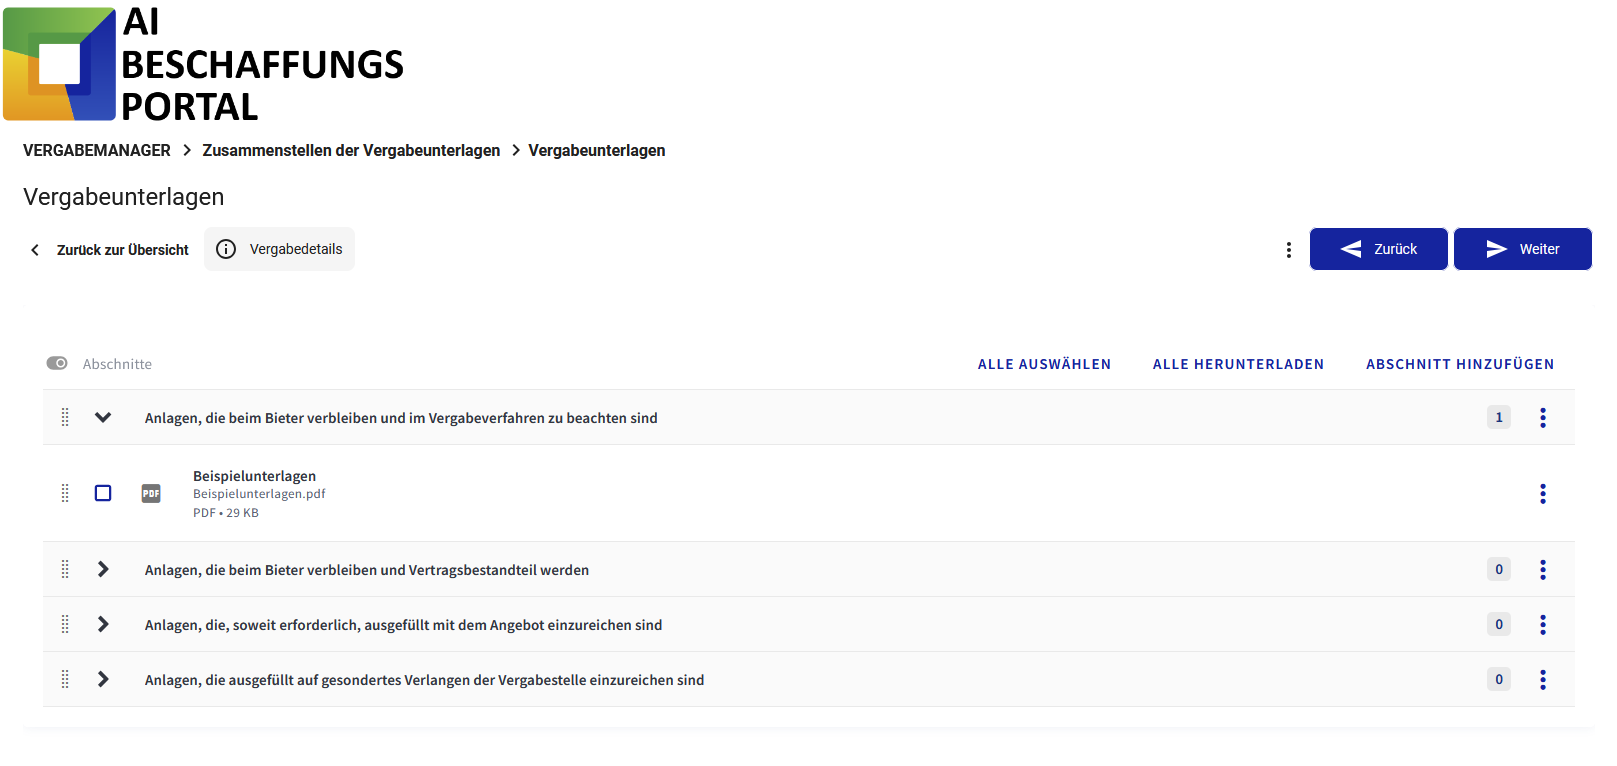Click the AI Beschaffungsportal logo
Screen dimensions: 1617x766
[x=60, y=64]
